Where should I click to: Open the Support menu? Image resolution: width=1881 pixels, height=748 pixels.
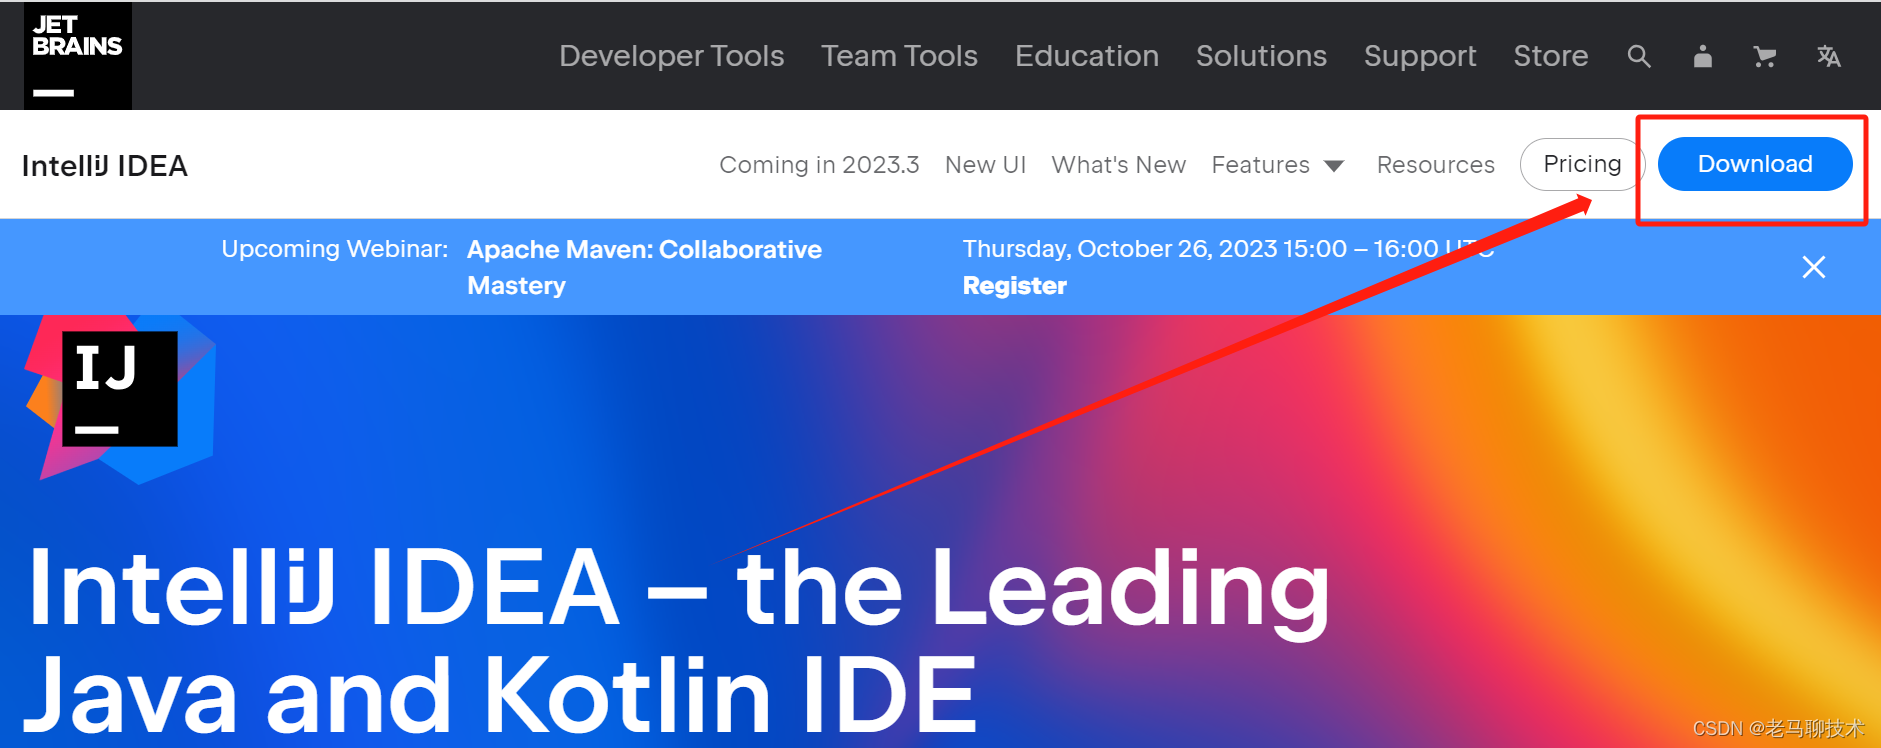point(1420,56)
